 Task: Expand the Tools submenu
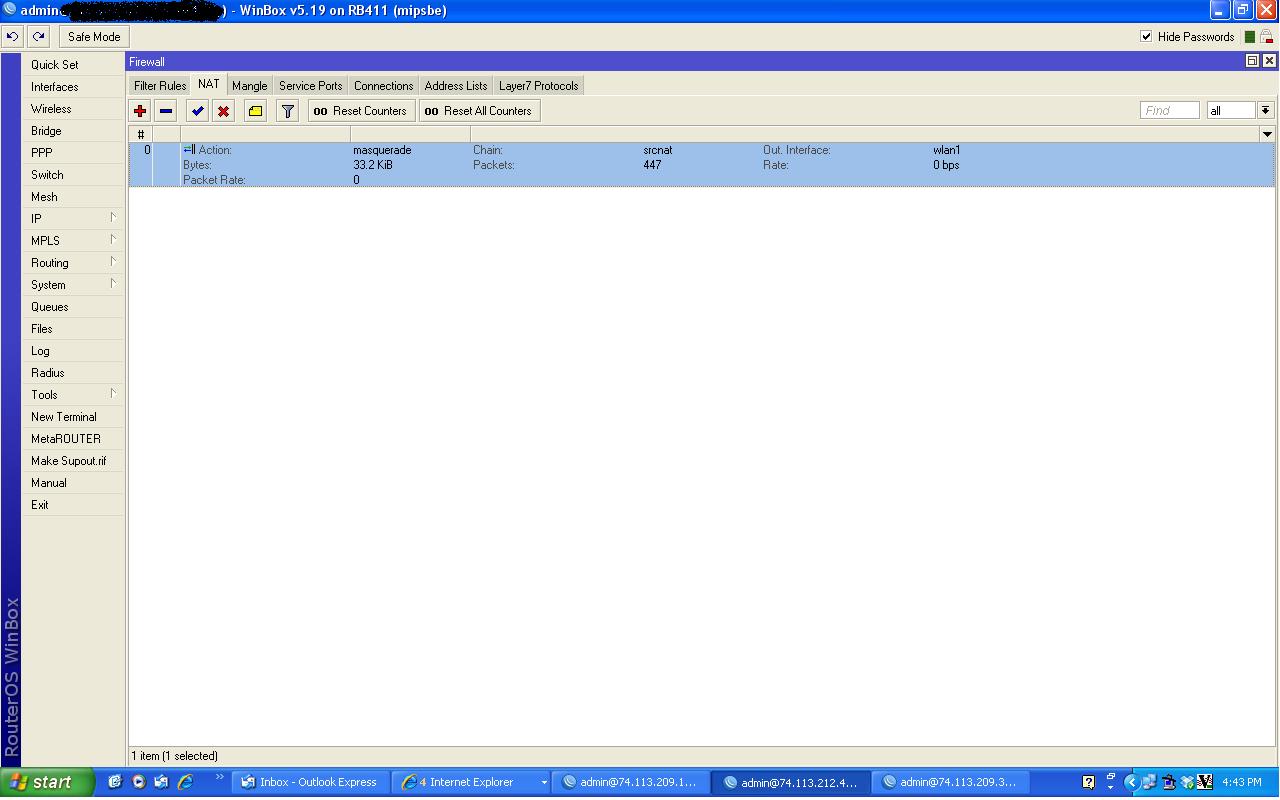pyautogui.click(x=73, y=394)
